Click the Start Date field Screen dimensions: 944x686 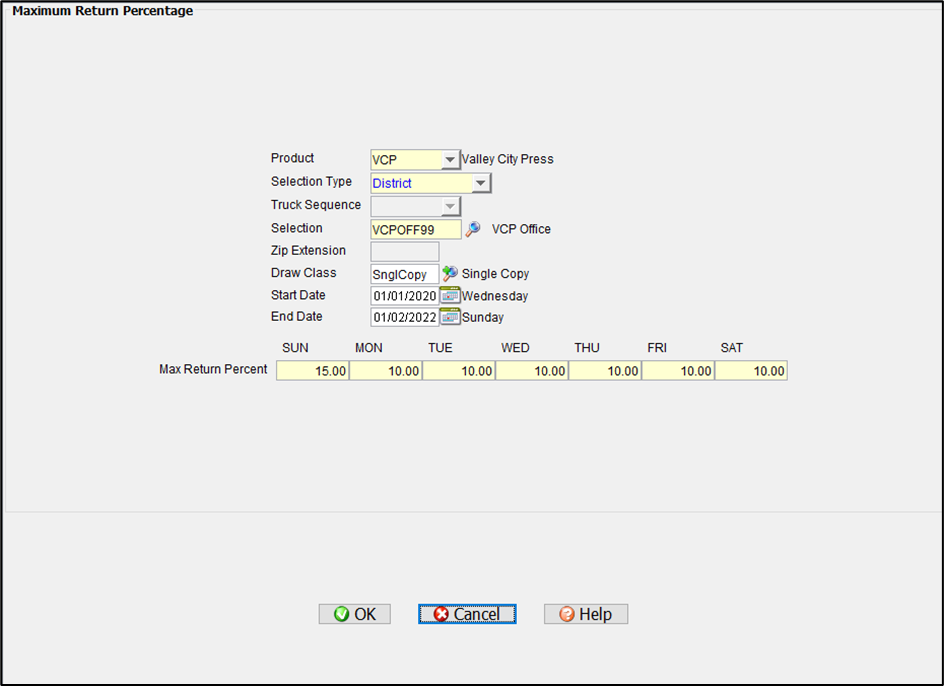coord(404,296)
